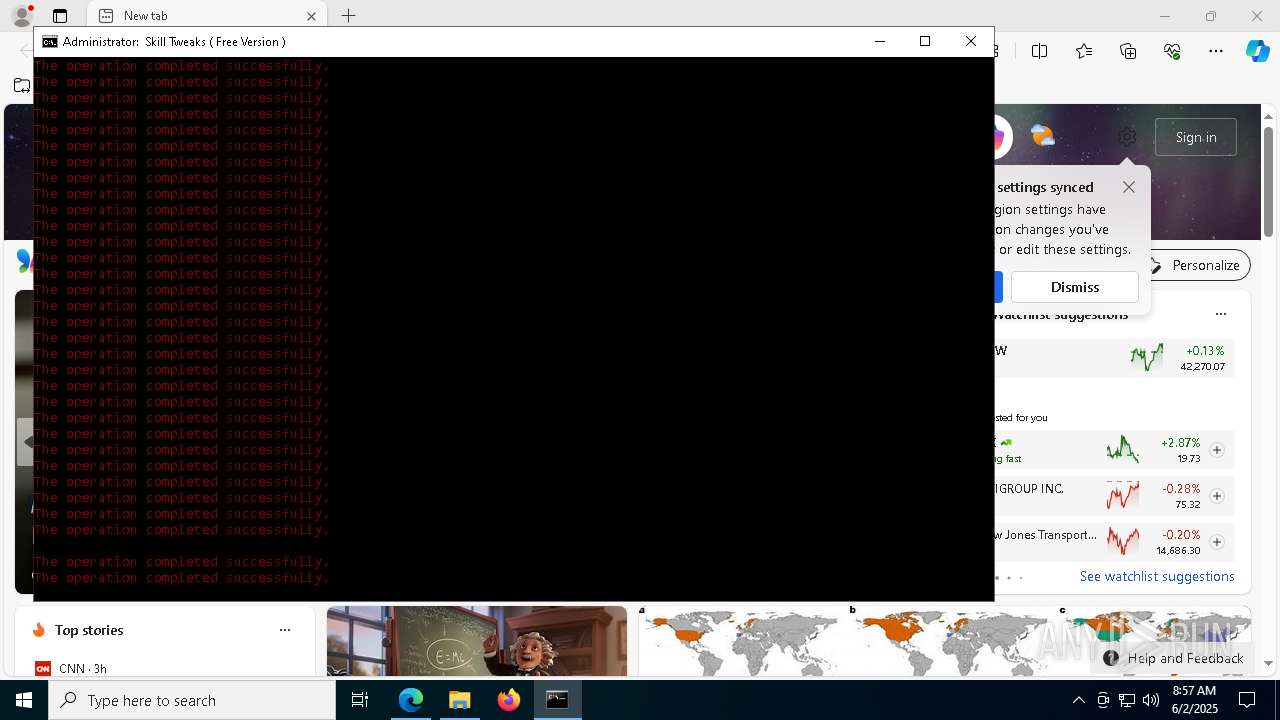The image size is (1280, 720).
Task: Open Browser essentials heart icon
Action: pos(1172,51)
